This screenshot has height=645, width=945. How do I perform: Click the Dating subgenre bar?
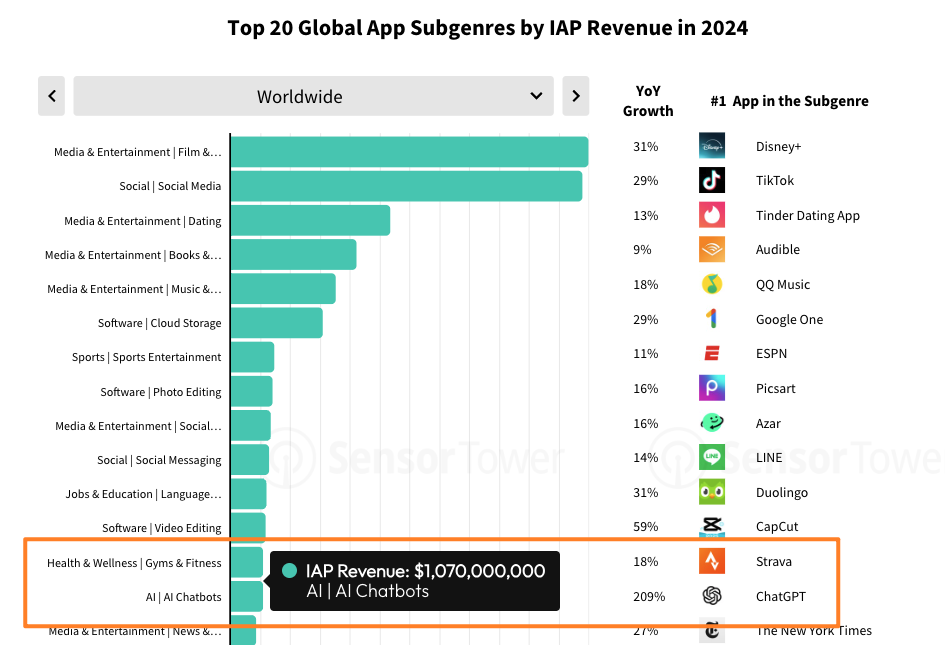tap(310, 221)
